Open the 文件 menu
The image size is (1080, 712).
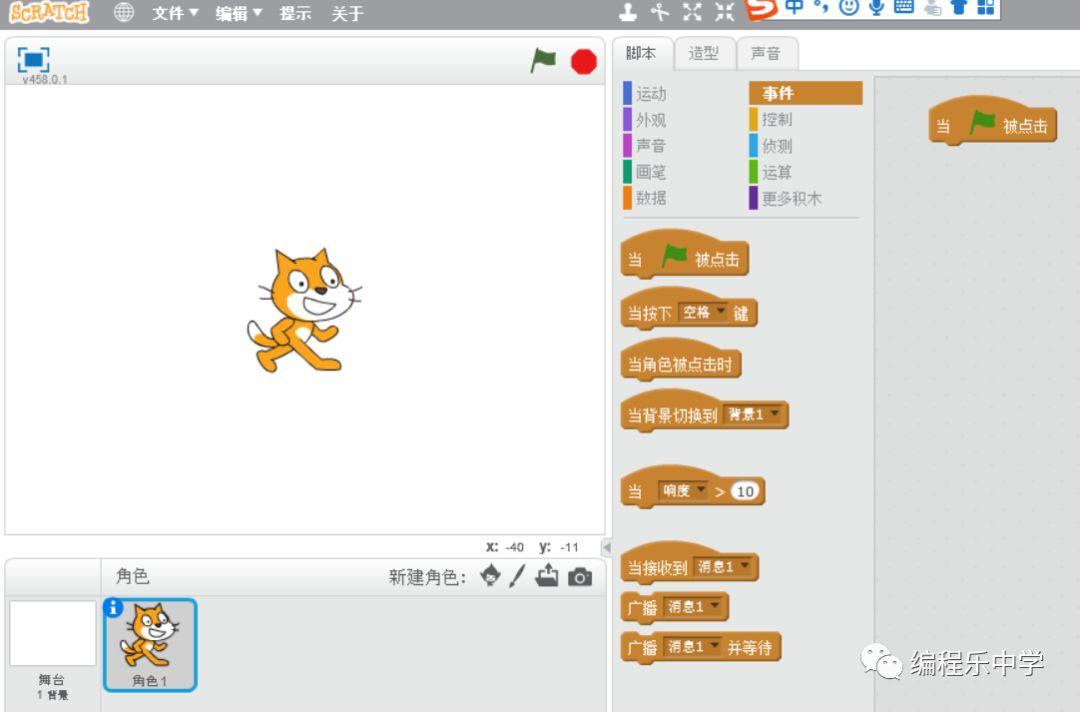pos(175,13)
